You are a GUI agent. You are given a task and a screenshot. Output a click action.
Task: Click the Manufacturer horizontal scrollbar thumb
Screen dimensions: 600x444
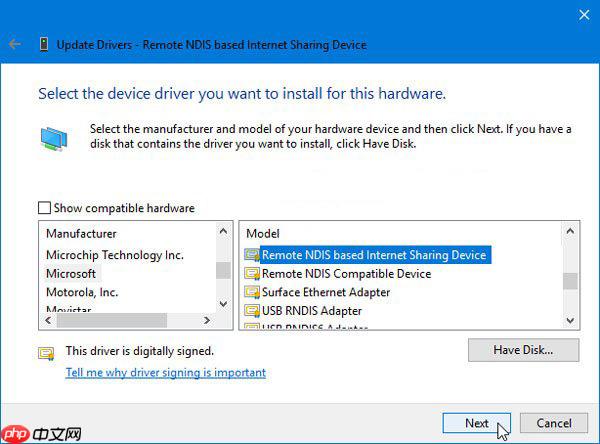(x=112, y=320)
